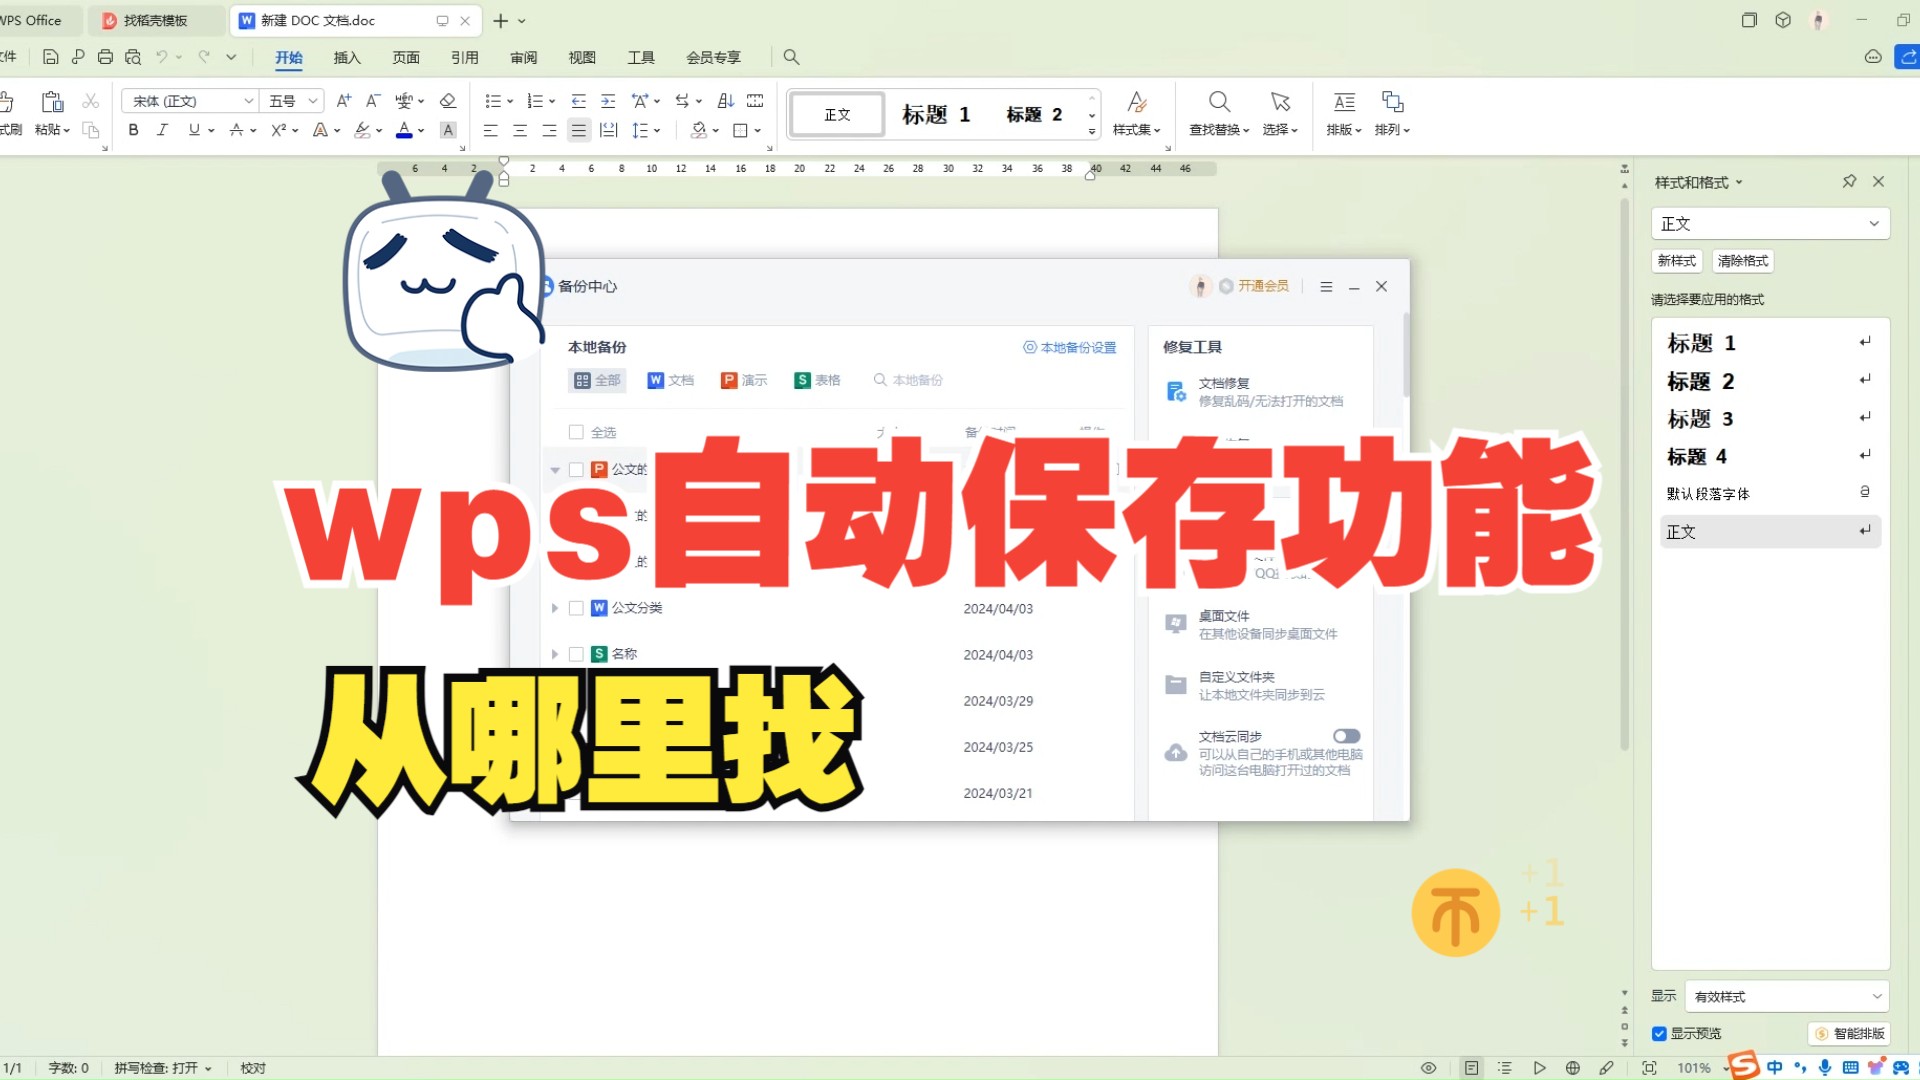Expand the styles gallery arrow

1092,131
